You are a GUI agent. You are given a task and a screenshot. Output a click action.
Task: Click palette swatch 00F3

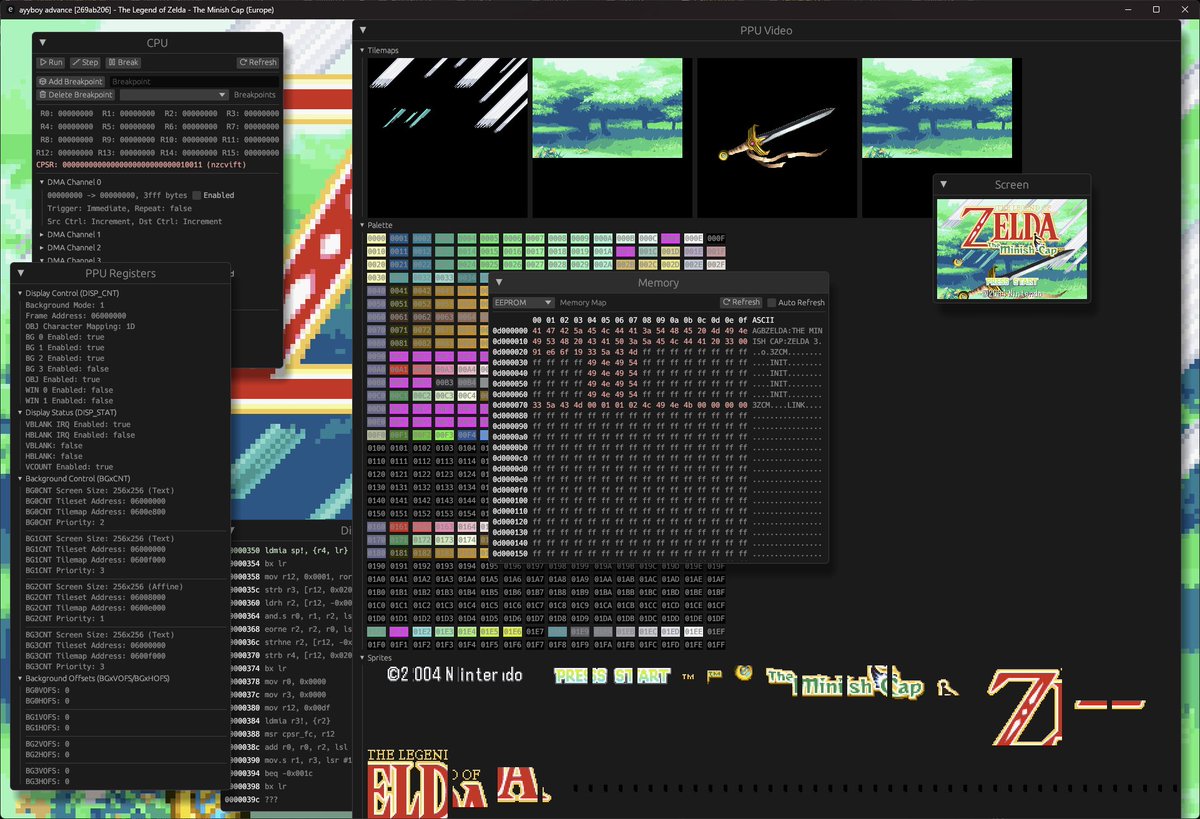click(x=444, y=435)
